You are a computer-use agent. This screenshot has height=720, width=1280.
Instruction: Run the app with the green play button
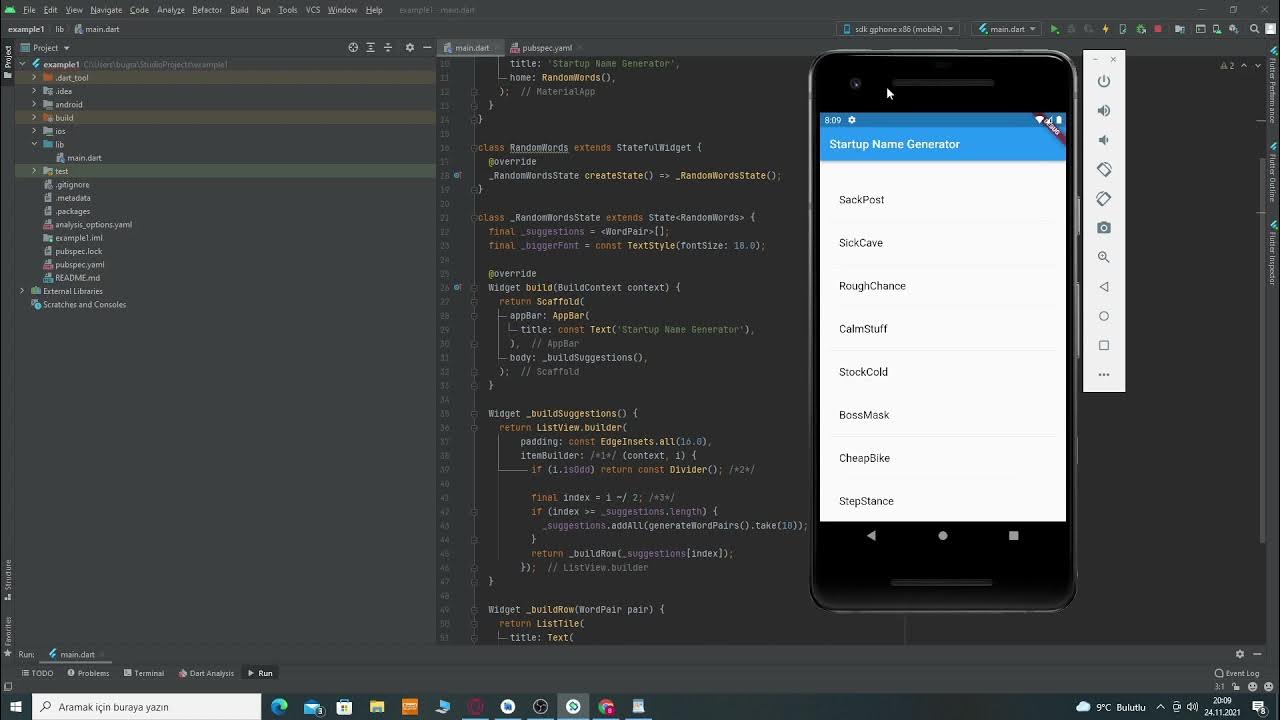click(1054, 29)
